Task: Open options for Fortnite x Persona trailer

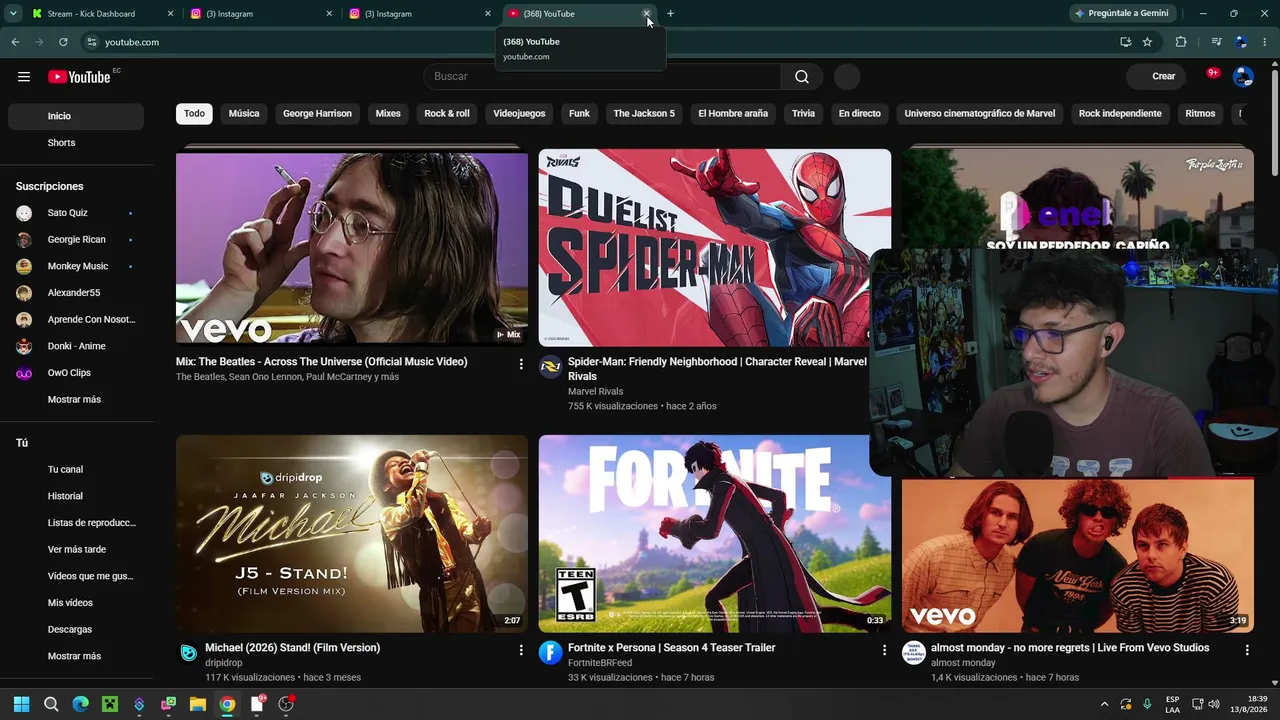Action: pos(884,650)
